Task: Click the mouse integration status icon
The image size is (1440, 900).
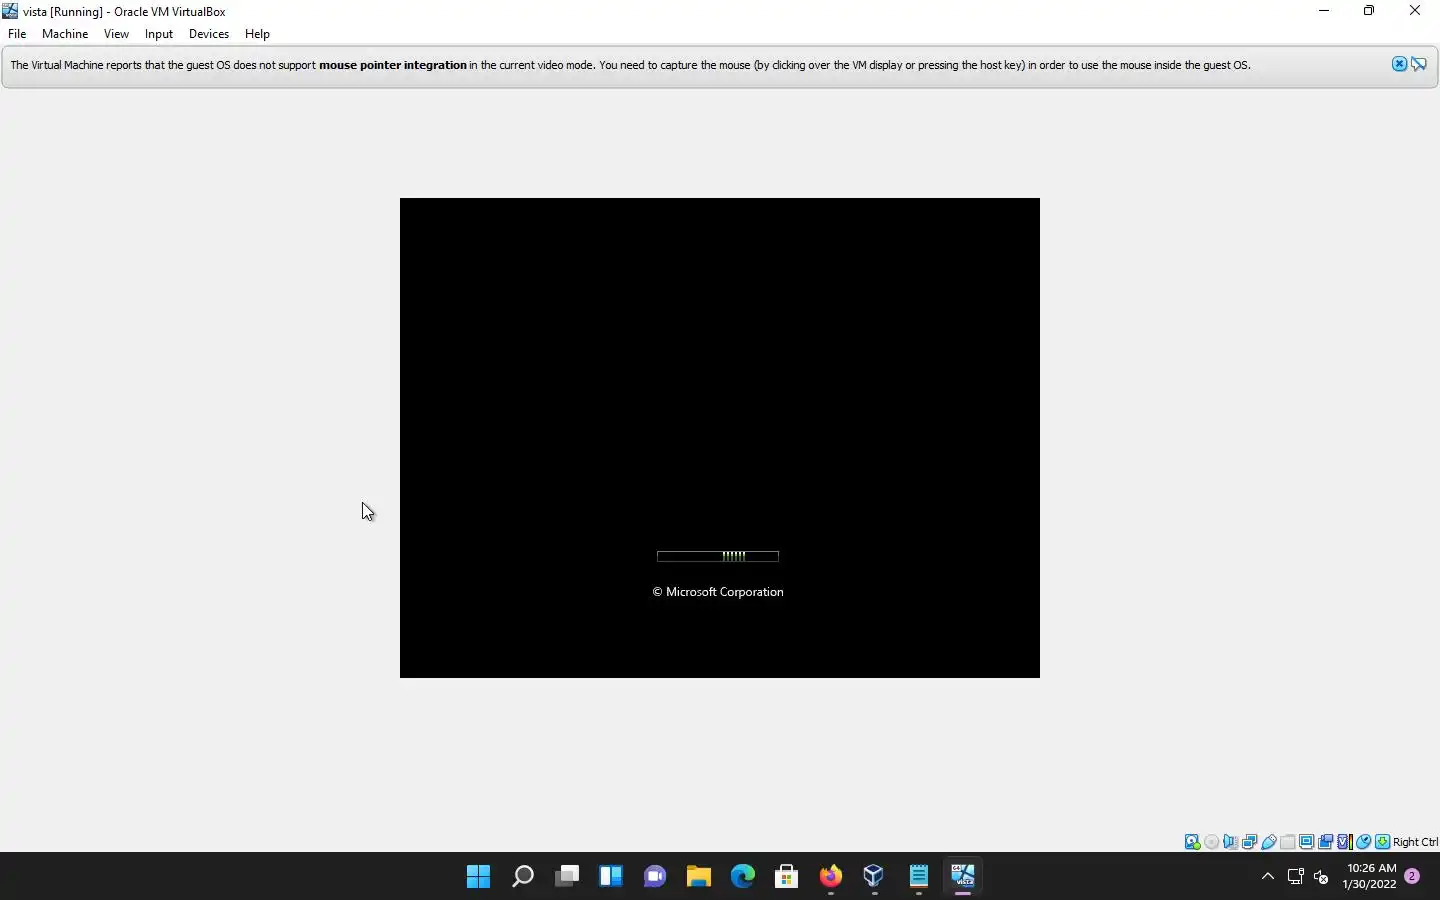Action: (x=1364, y=842)
